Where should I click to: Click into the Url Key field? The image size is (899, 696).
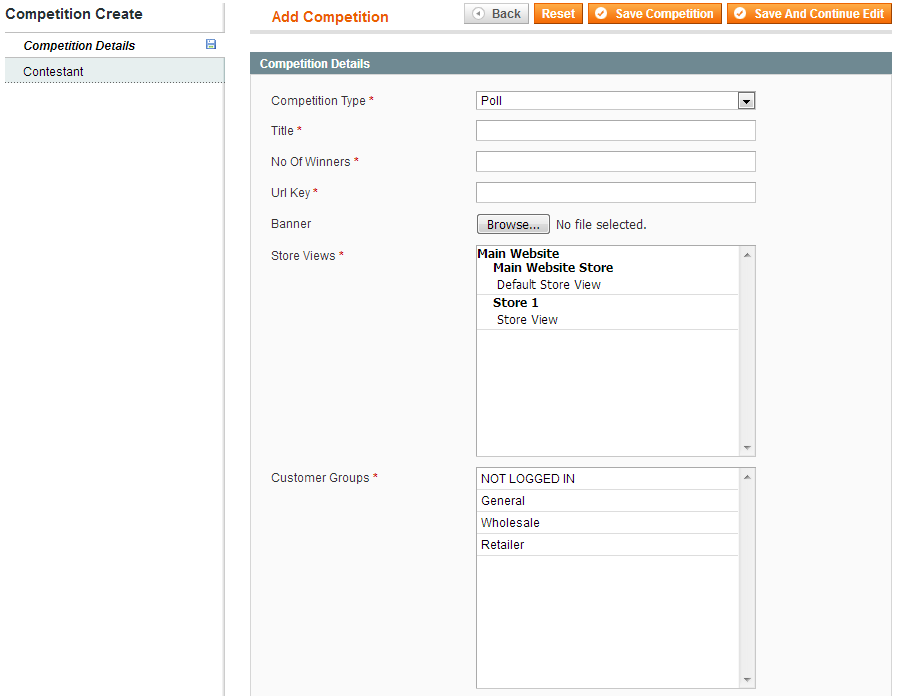click(x=615, y=193)
